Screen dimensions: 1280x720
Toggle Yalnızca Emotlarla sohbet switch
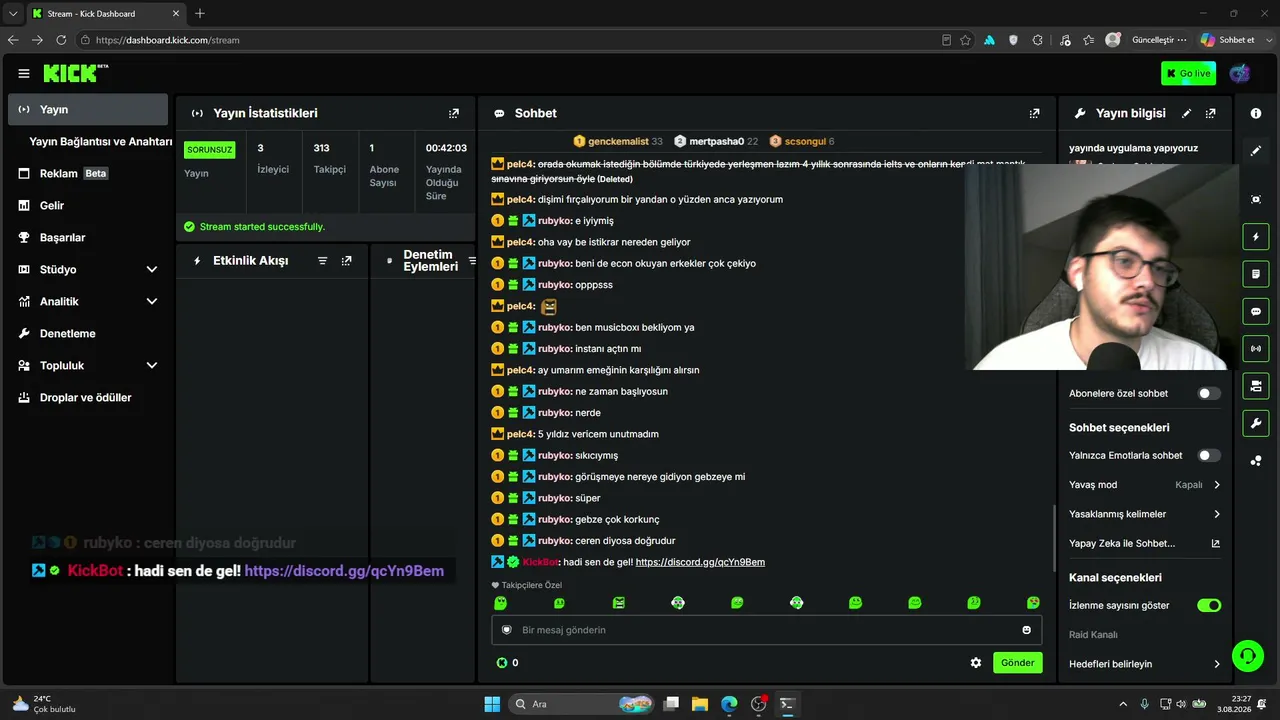(1209, 456)
